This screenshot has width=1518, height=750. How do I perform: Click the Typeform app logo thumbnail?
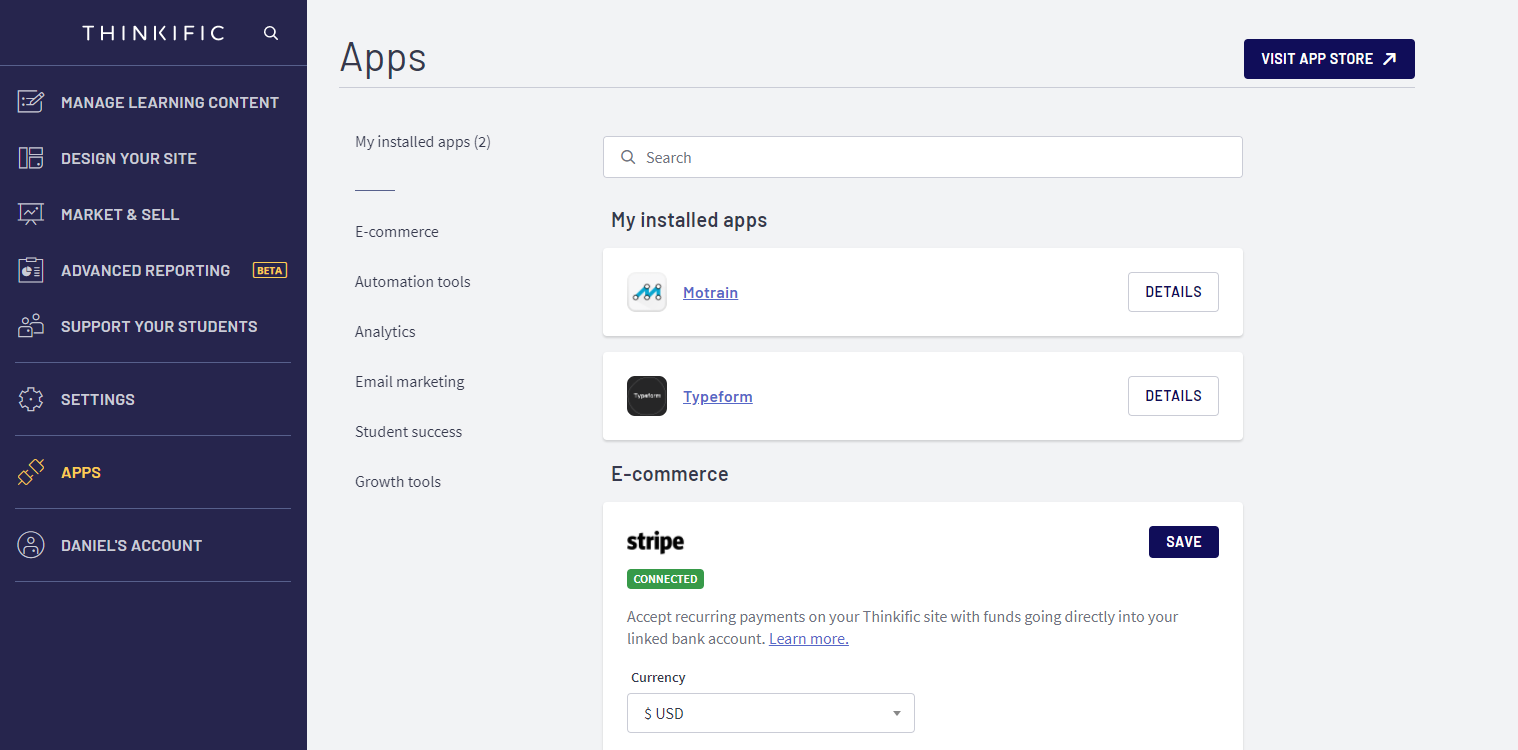(x=647, y=396)
